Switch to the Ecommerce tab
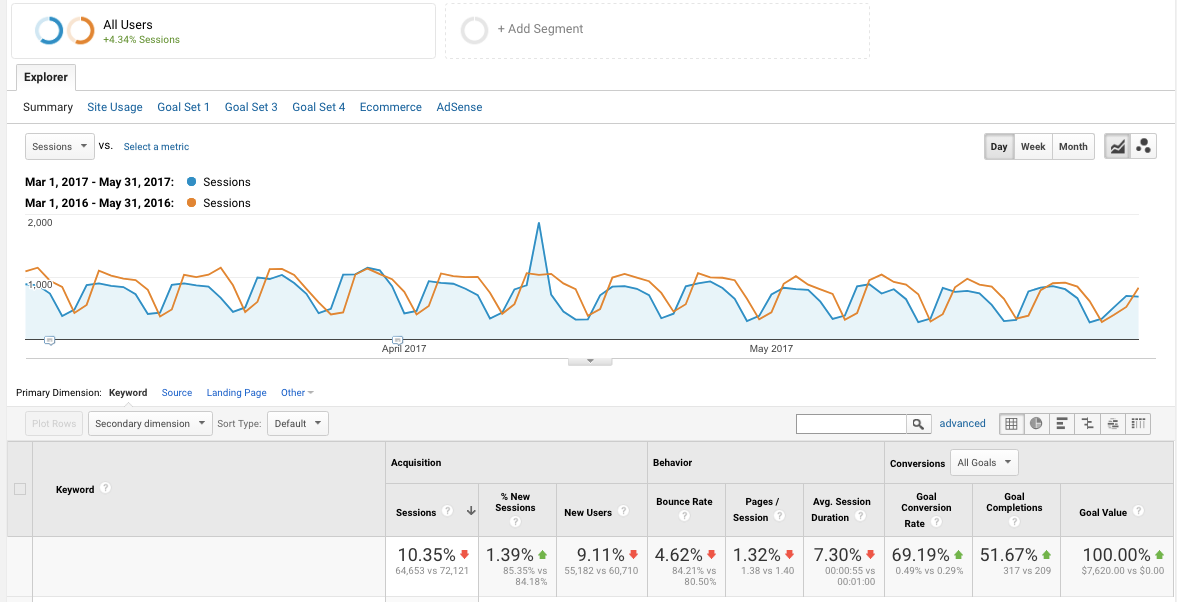Image resolution: width=1177 pixels, height=602 pixels. tap(390, 107)
